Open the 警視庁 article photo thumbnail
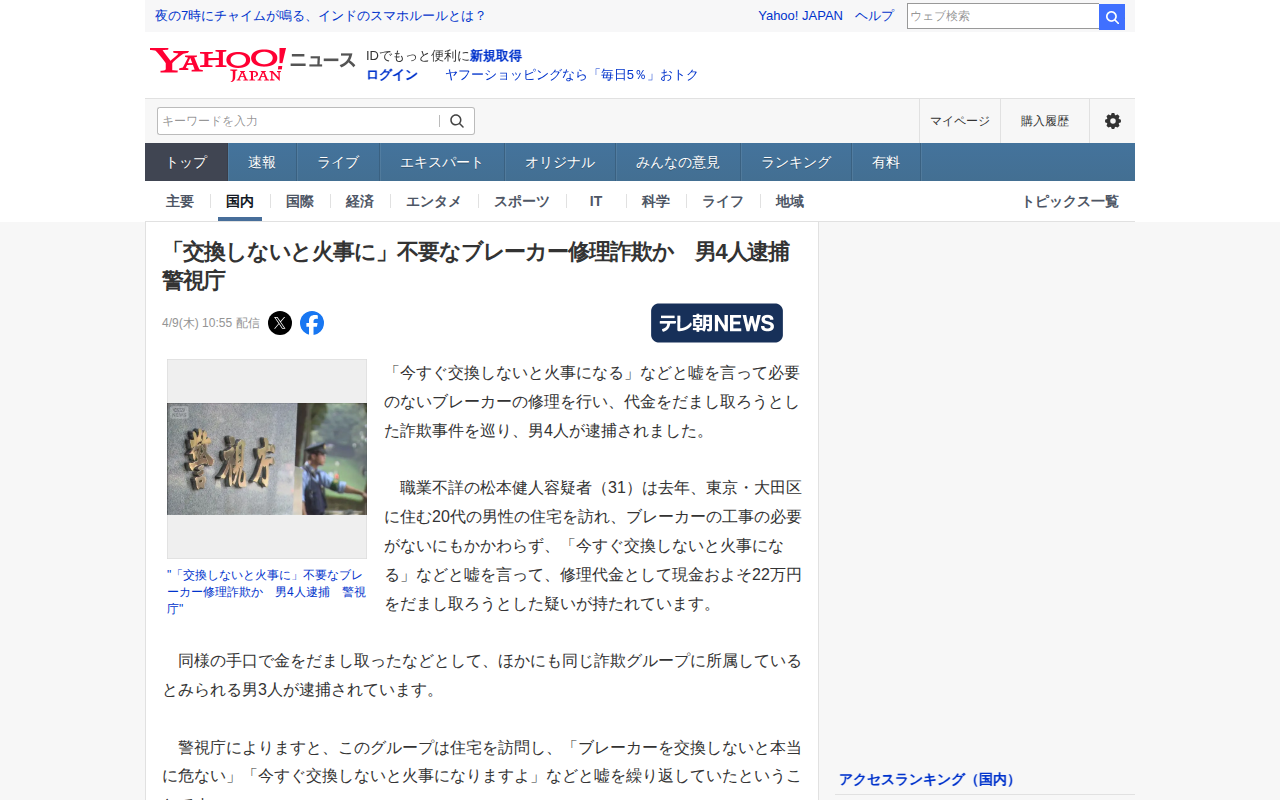1280x800 pixels. 267,459
